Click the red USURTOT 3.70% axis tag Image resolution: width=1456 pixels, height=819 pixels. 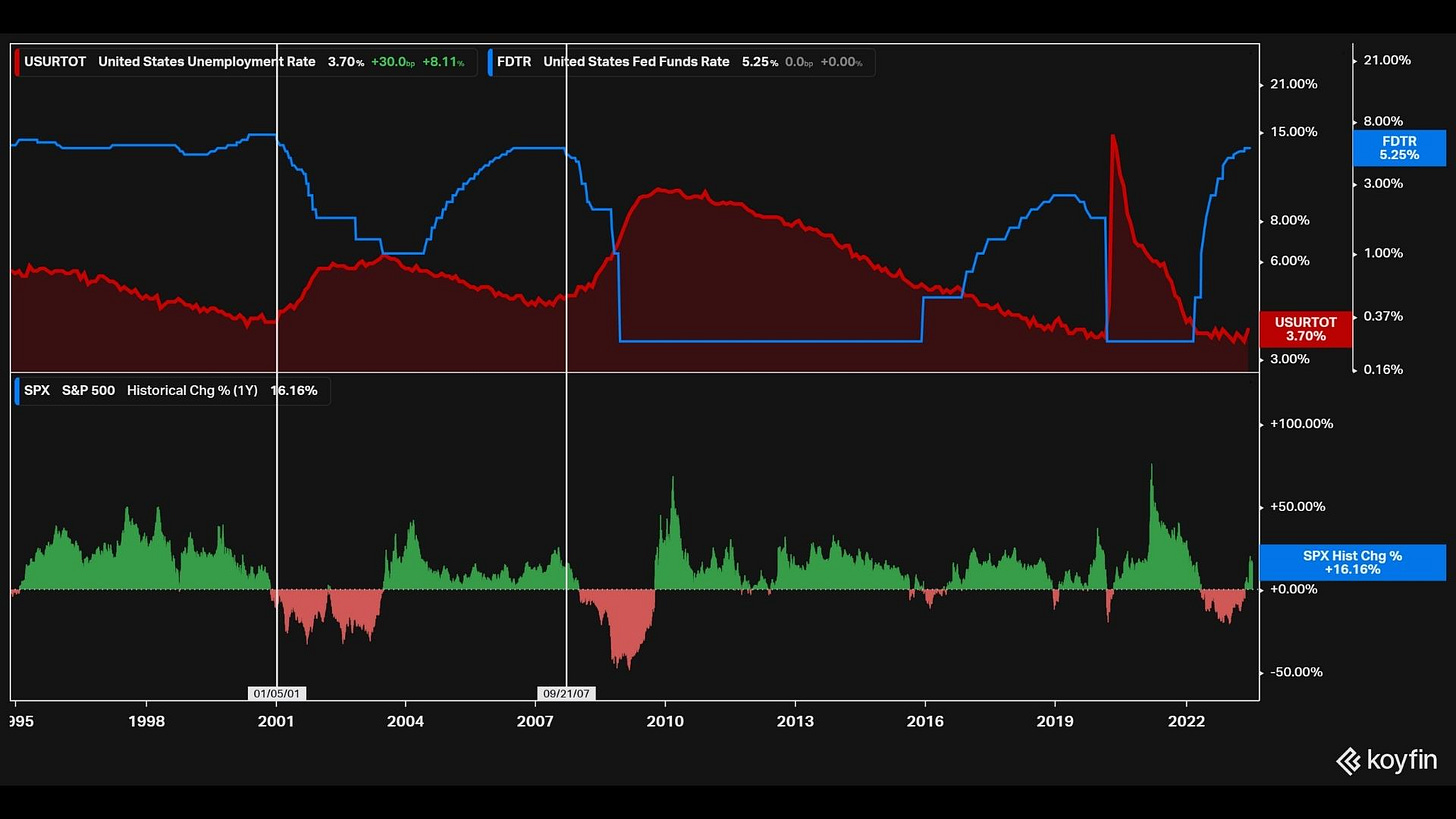[1305, 329]
